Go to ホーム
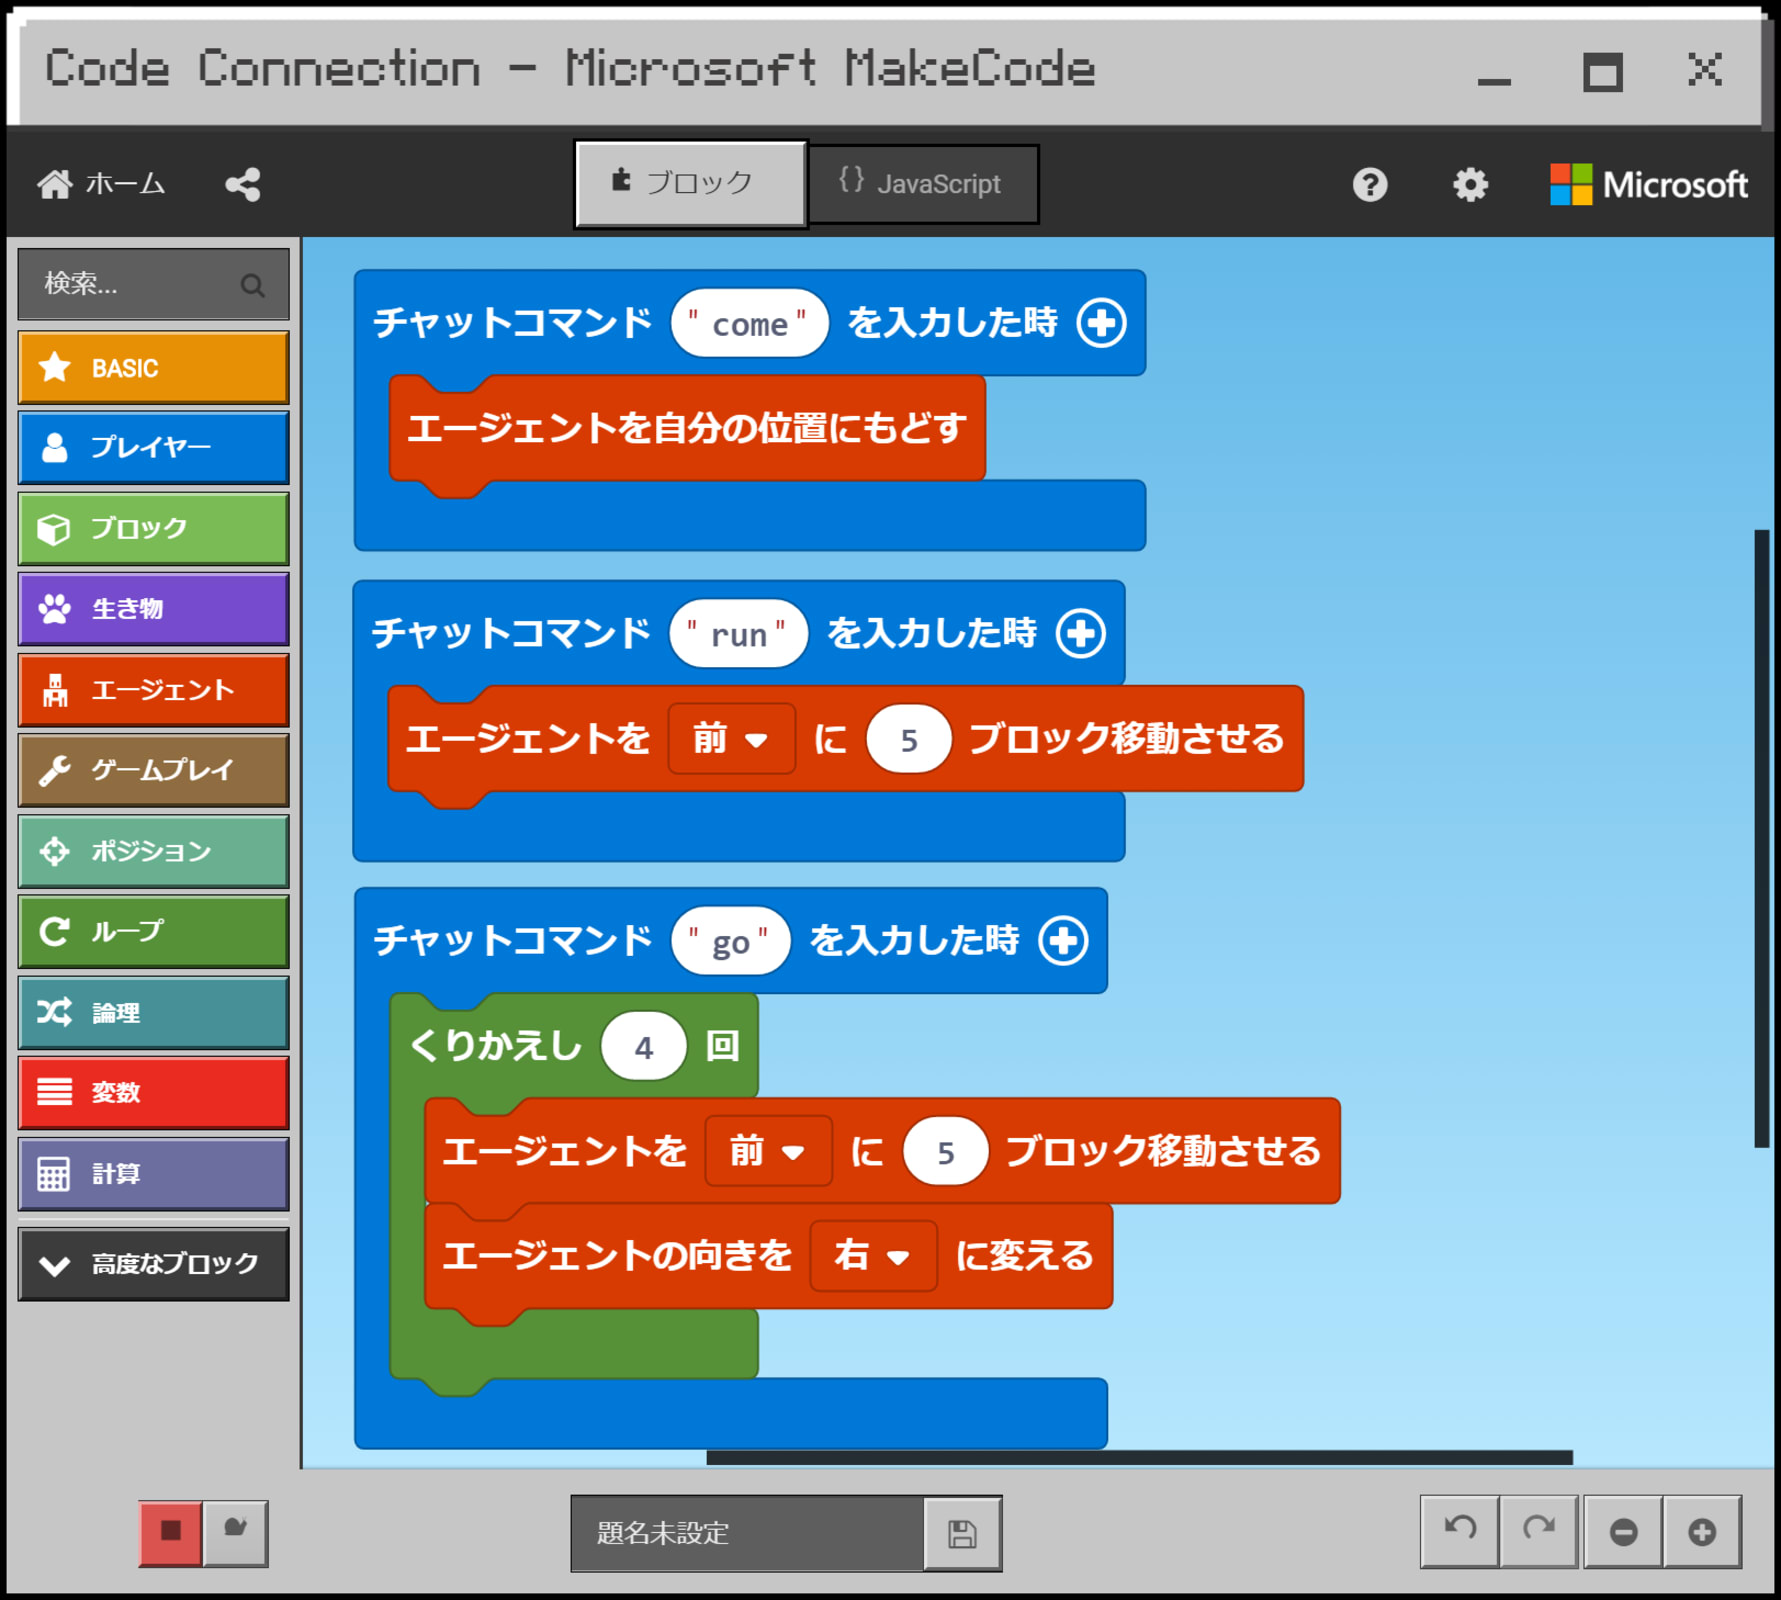Screen dimensions: 1781x1600 pyautogui.click(x=102, y=185)
